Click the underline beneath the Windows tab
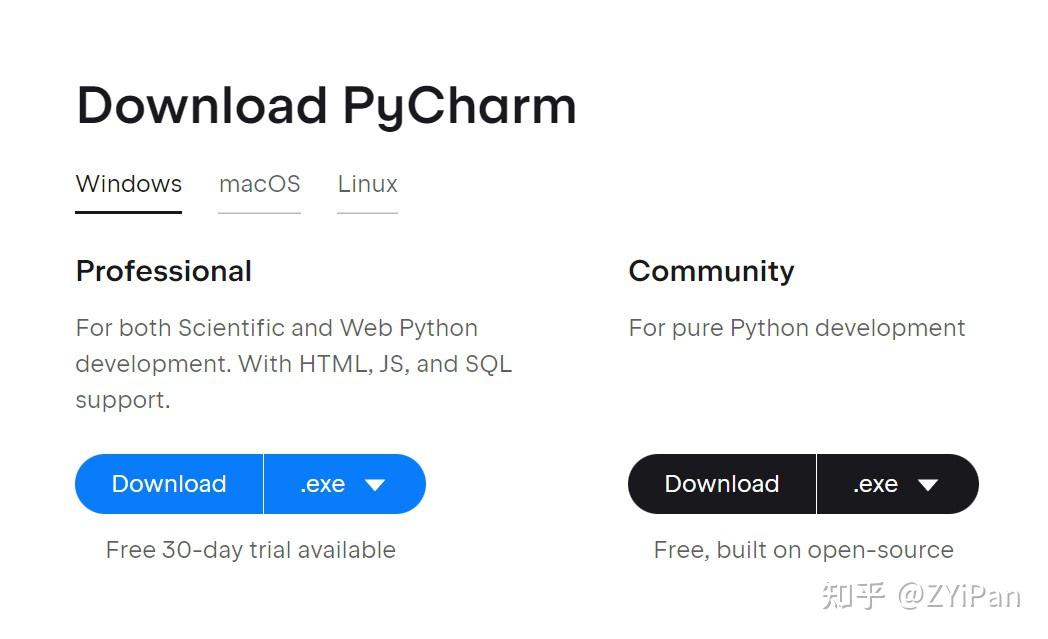1048x639 pixels. pyautogui.click(x=128, y=211)
